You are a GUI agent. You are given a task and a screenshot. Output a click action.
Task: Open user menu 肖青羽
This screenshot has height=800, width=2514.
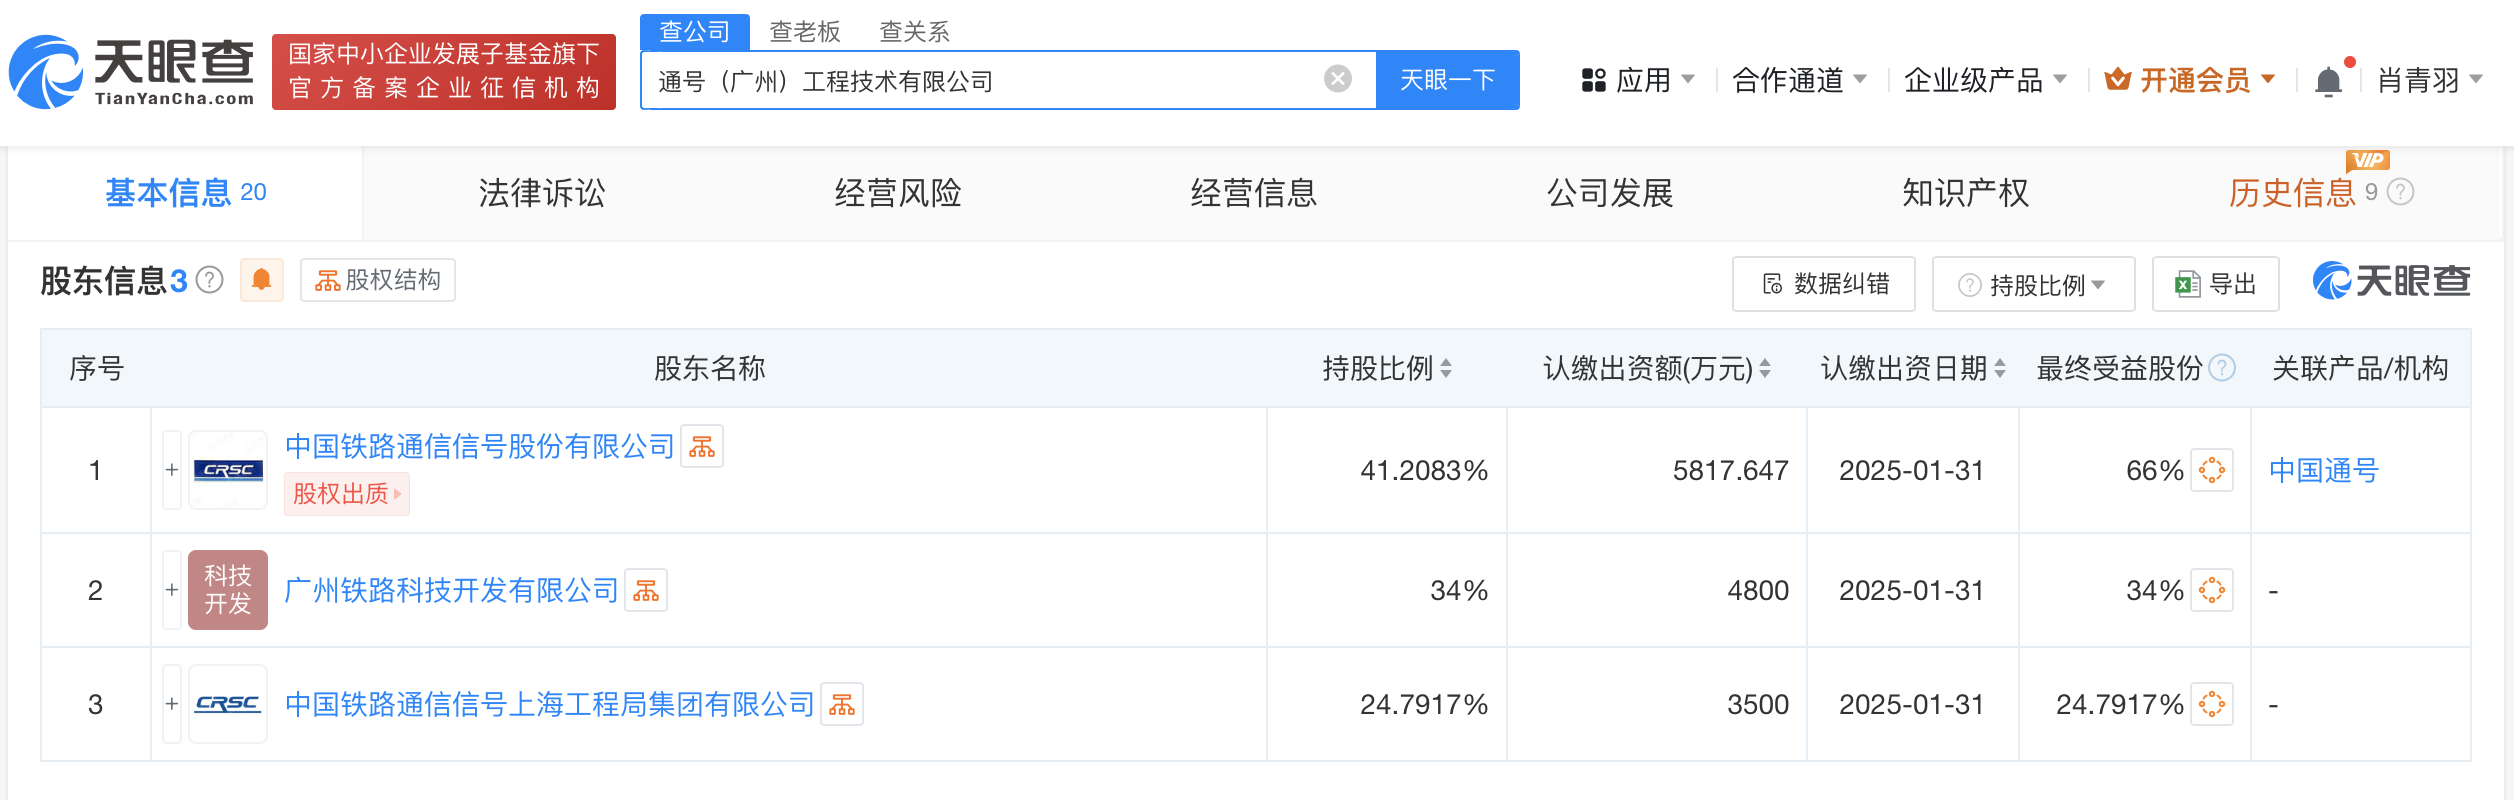pos(2430,80)
